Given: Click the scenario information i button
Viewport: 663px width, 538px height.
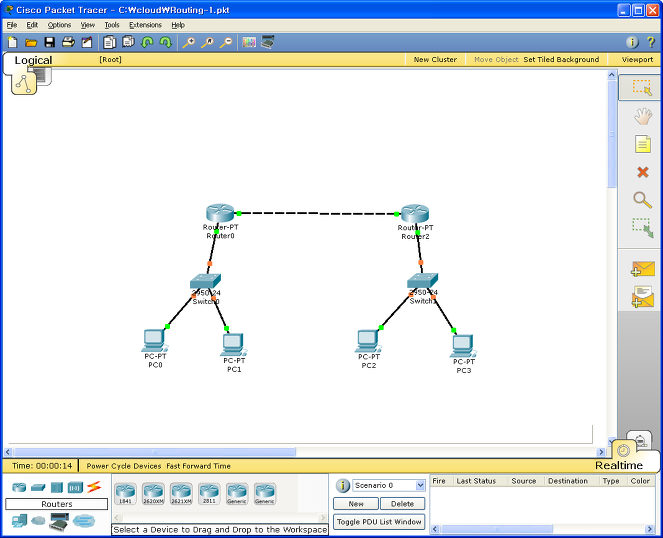Looking at the screenshot, I should [342, 486].
